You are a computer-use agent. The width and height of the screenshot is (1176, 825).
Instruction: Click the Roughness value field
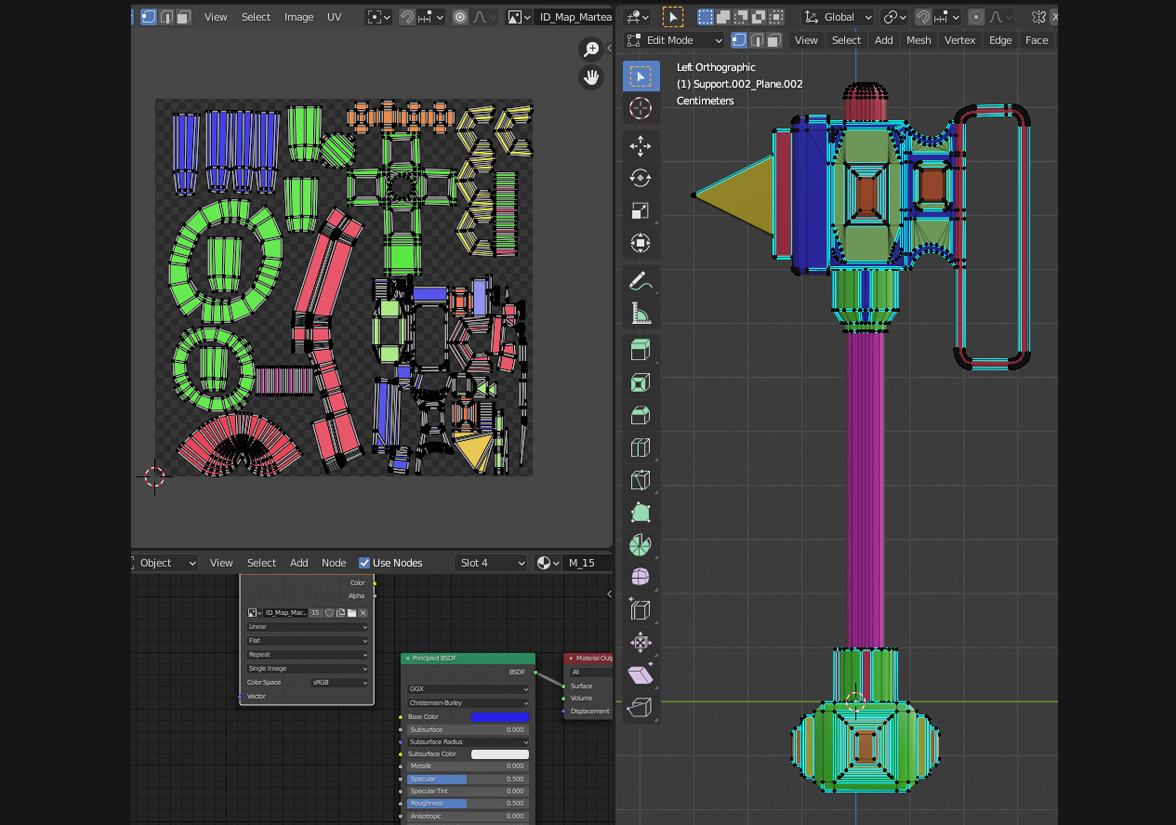pyautogui.click(x=467, y=803)
